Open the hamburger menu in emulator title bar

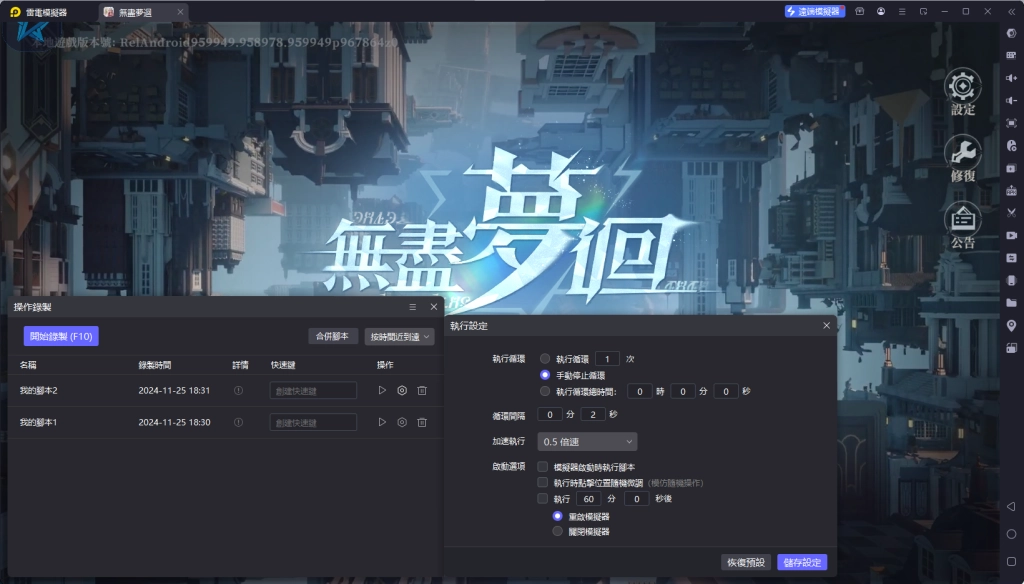pos(902,11)
